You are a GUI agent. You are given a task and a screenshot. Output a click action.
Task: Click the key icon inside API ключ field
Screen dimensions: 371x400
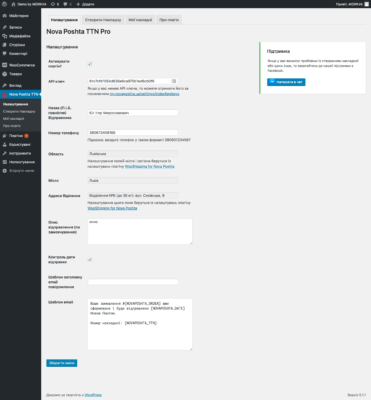[x=174, y=81]
